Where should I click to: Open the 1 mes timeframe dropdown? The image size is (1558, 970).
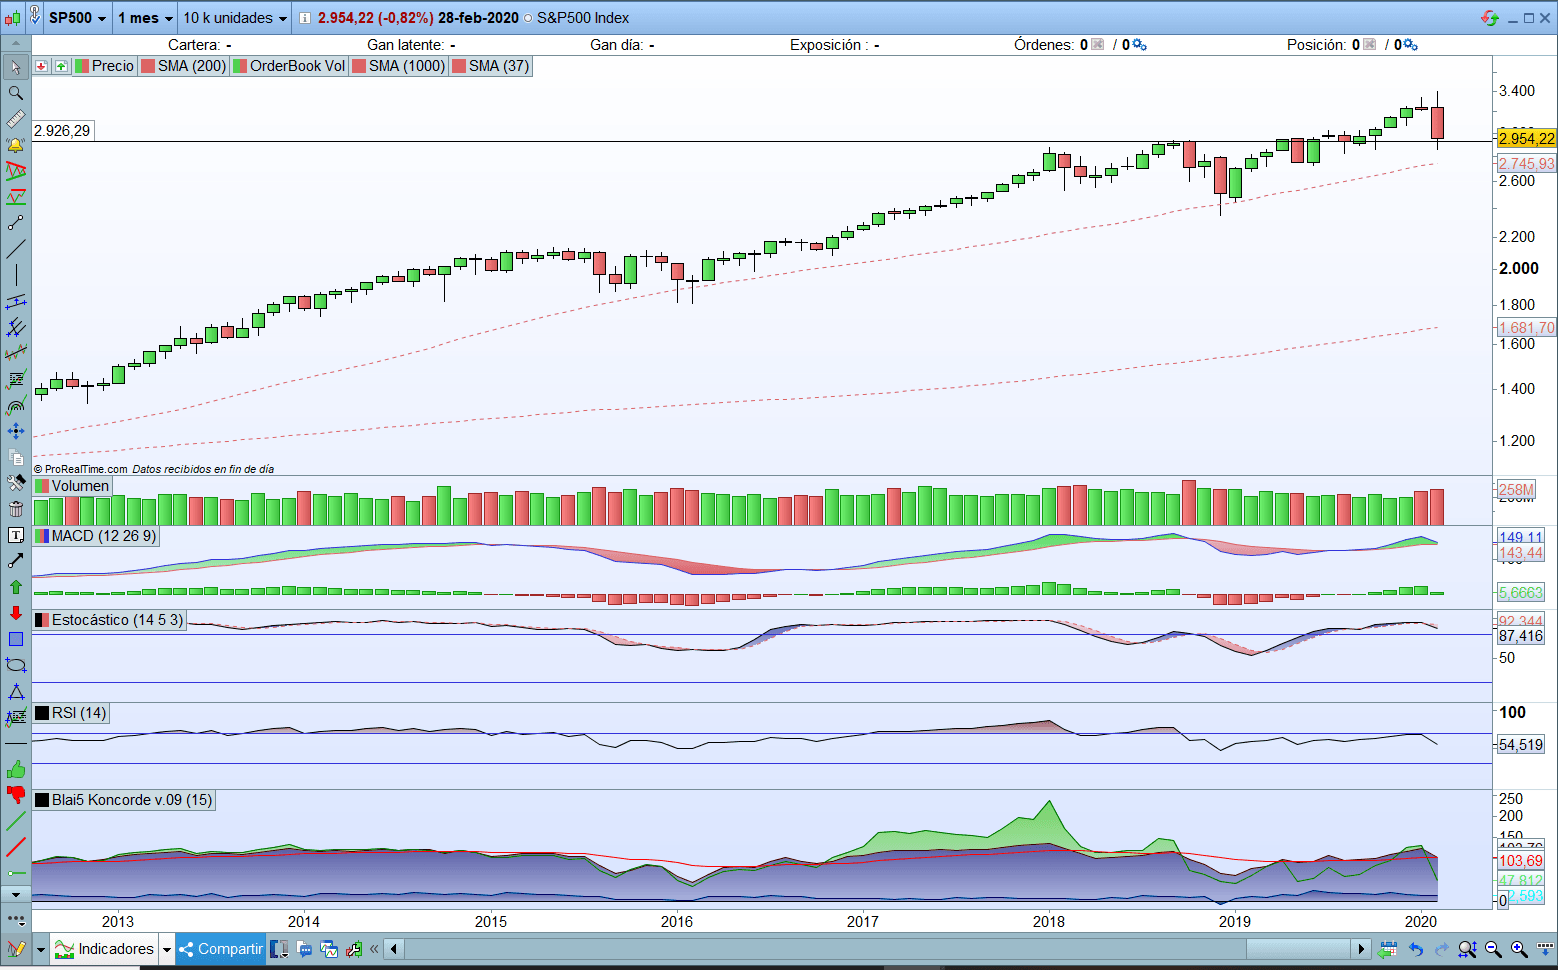tap(145, 18)
